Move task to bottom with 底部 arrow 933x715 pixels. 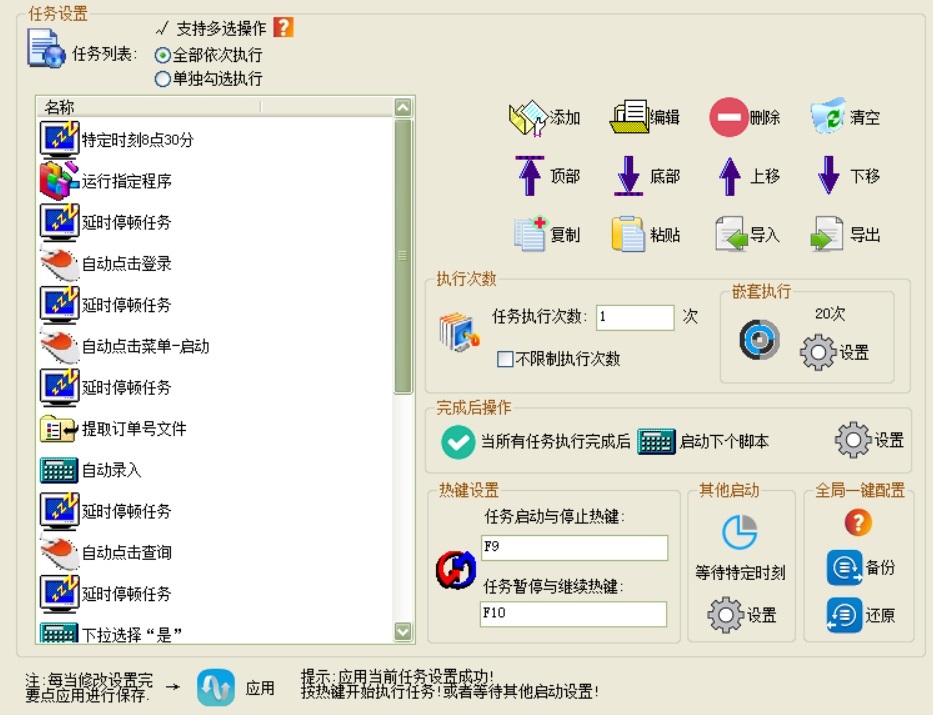[x=629, y=176]
